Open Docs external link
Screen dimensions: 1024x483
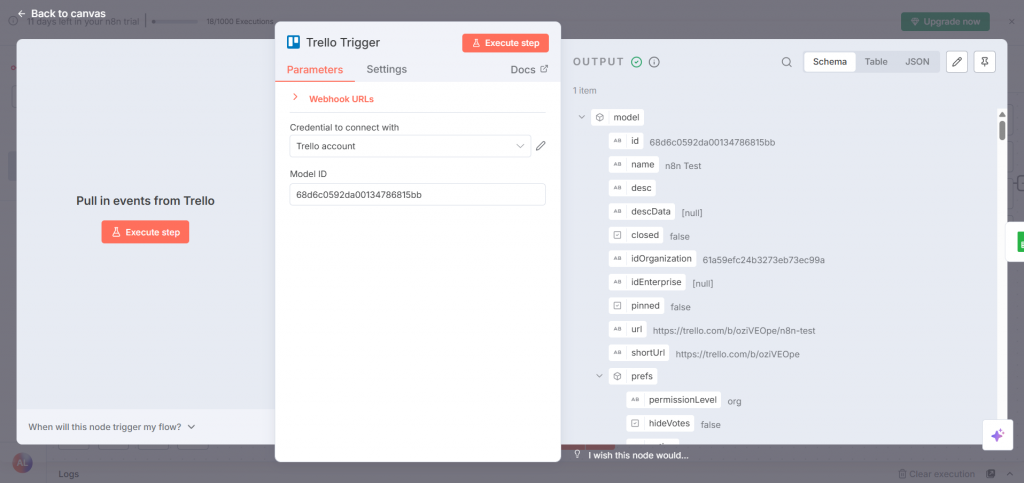click(x=529, y=70)
